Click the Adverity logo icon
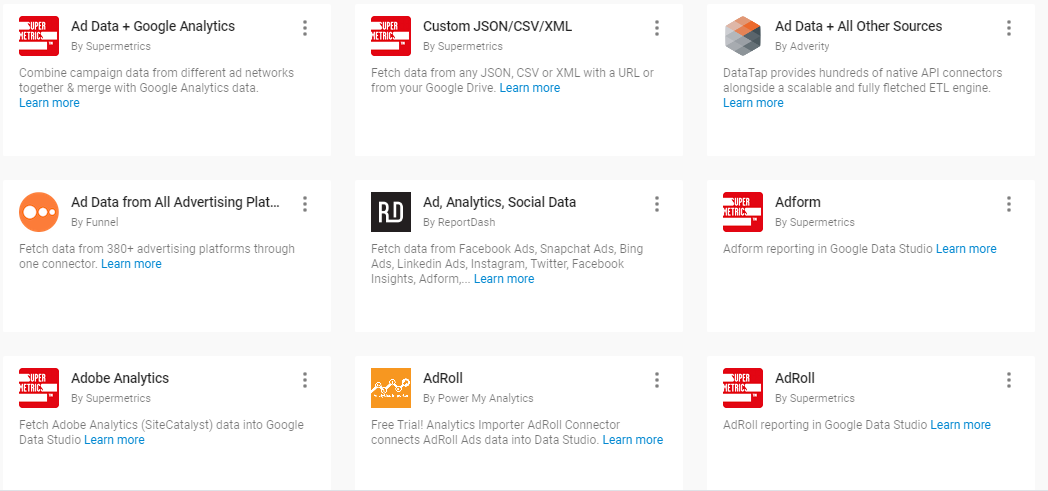 [743, 36]
